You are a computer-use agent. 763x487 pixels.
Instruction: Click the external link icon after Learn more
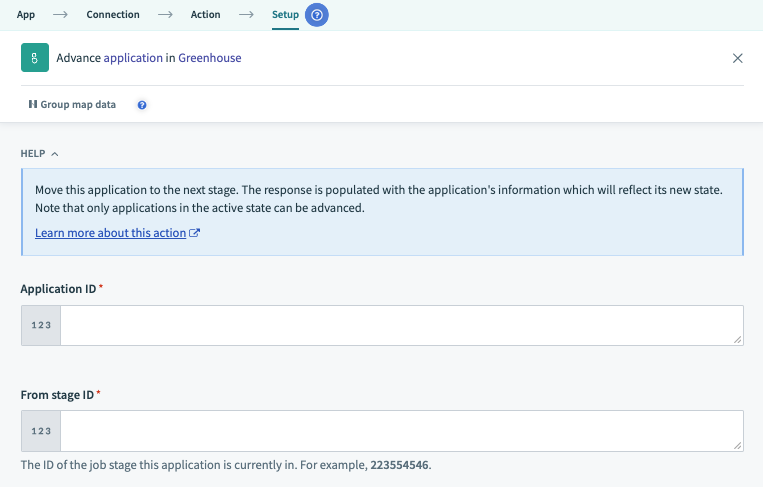coord(195,233)
